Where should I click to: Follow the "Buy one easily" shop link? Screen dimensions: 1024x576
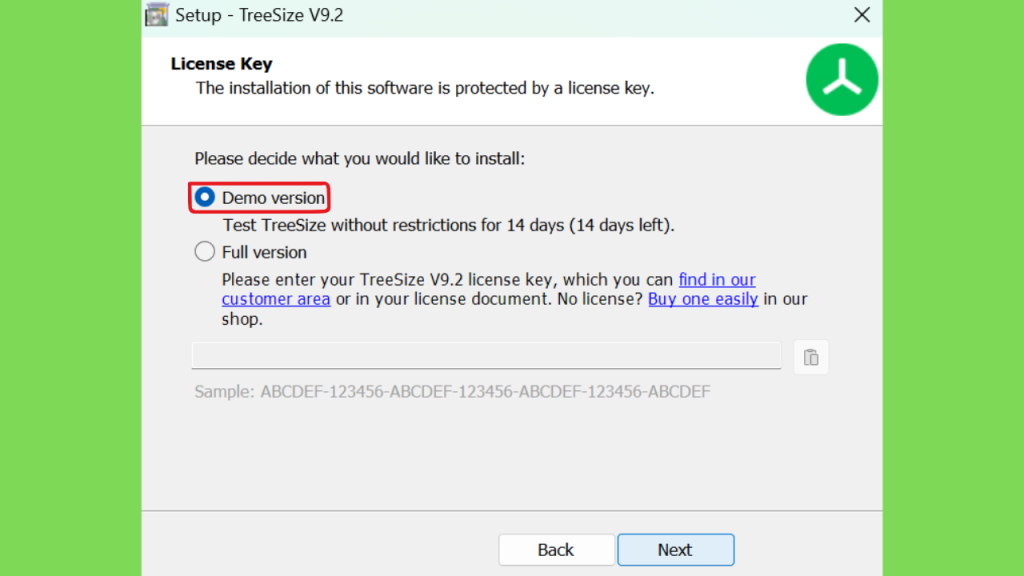(703, 299)
